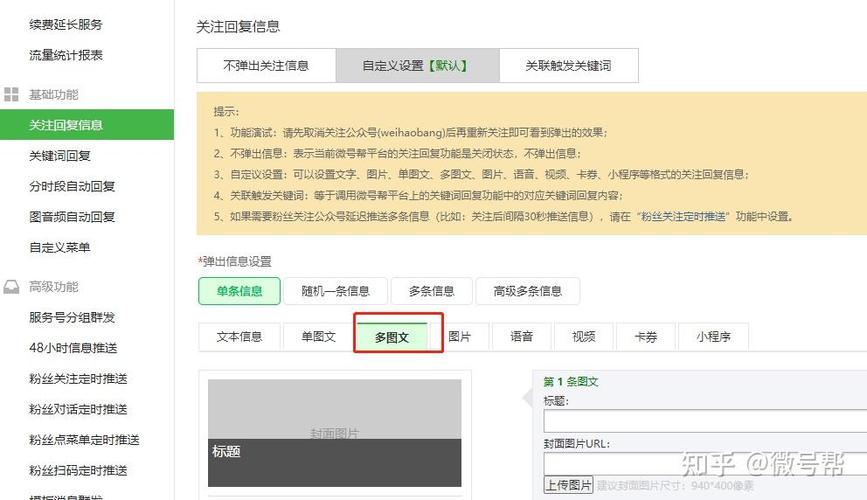867x500 pixels.
Task: Open 服务号分组群发 sidebar item
Action: [72, 317]
